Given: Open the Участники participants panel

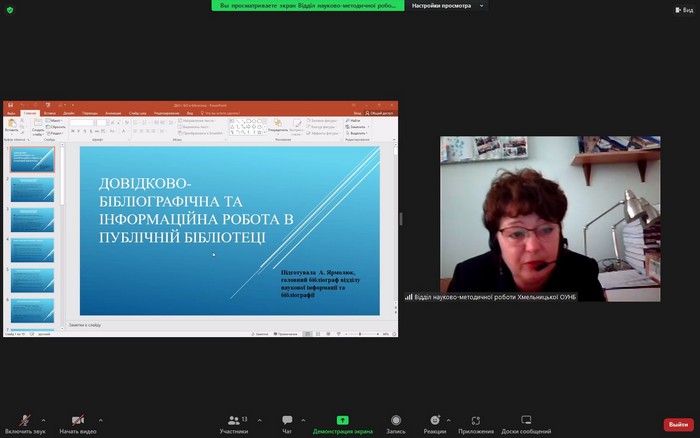Looking at the screenshot, I should click(x=234, y=420).
